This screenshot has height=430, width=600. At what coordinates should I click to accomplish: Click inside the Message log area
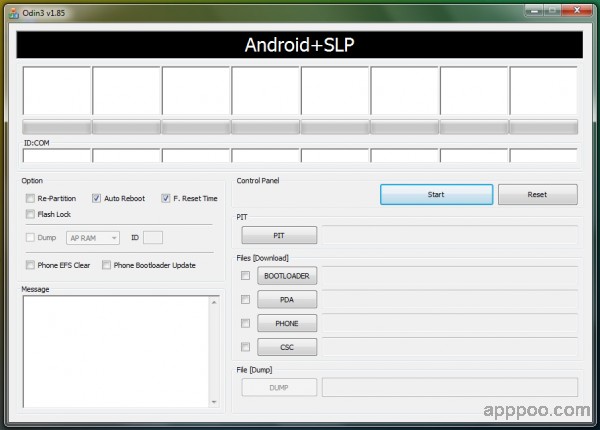(116, 352)
